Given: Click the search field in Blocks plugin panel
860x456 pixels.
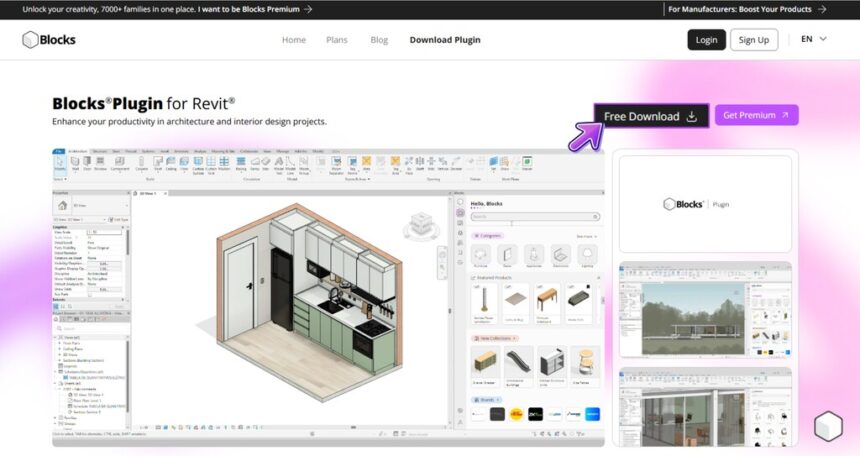Looking at the screenshot, I should pyautogui.click(x=535, y=216).
